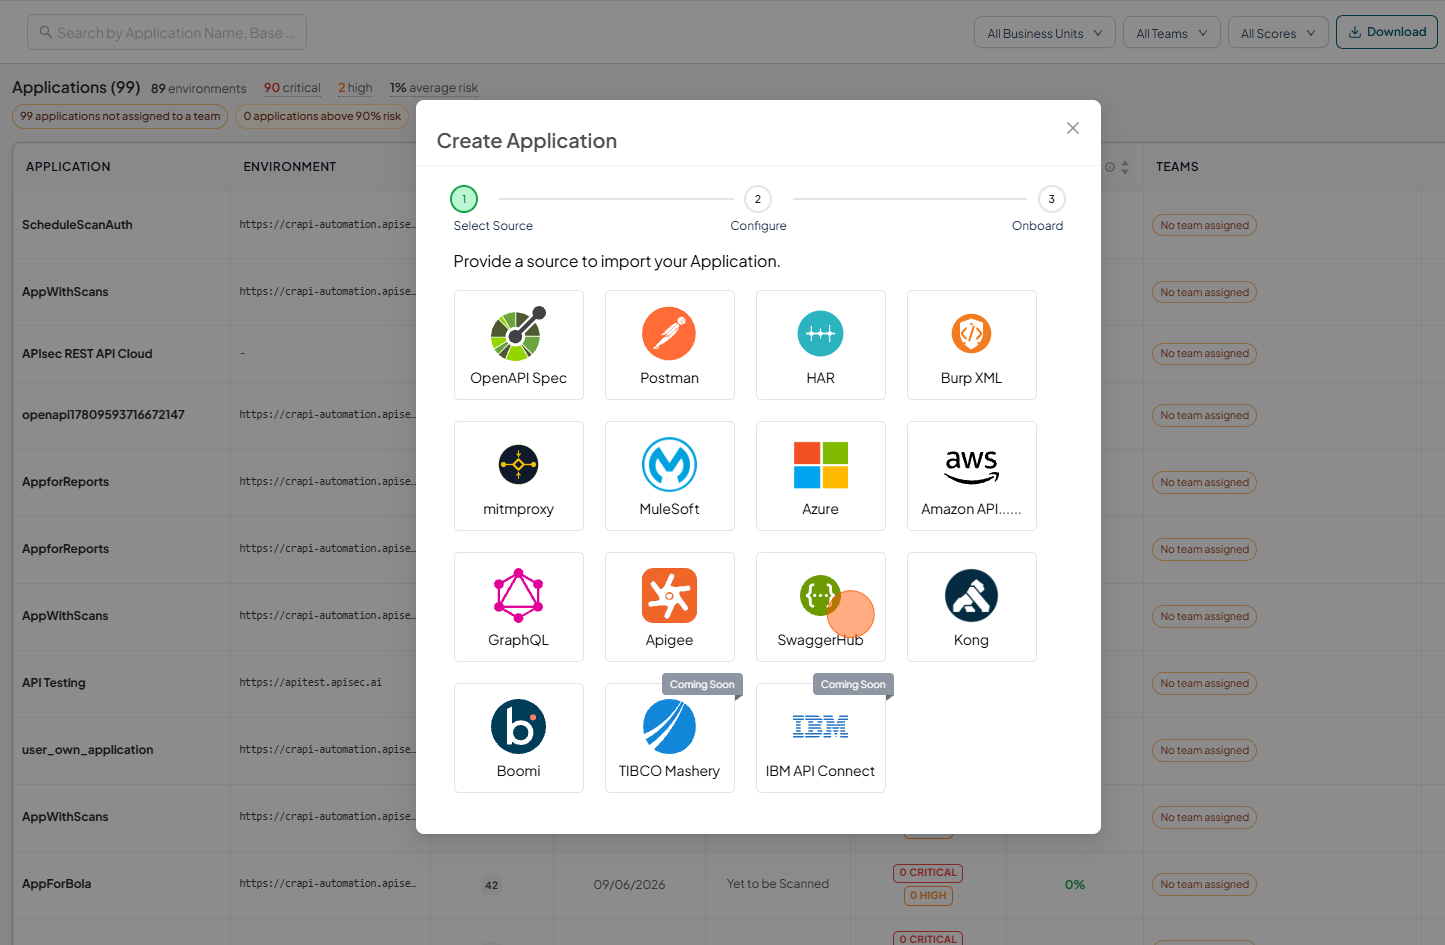Focus the application search field
This screenshot has height=945, width=1445.
click(x=167, y=32)
